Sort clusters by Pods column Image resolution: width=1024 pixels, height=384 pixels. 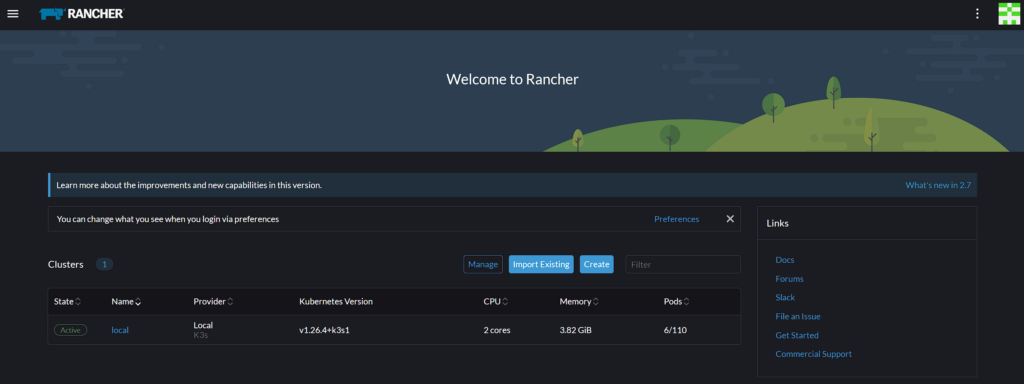point(677,302)
